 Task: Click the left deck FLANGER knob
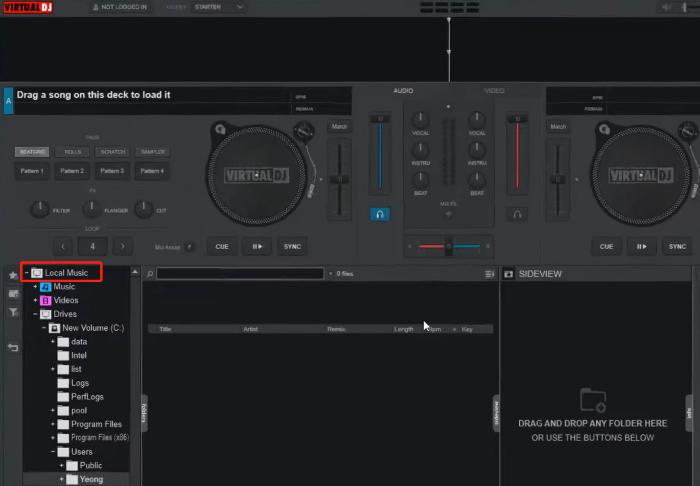pos(92,209)
